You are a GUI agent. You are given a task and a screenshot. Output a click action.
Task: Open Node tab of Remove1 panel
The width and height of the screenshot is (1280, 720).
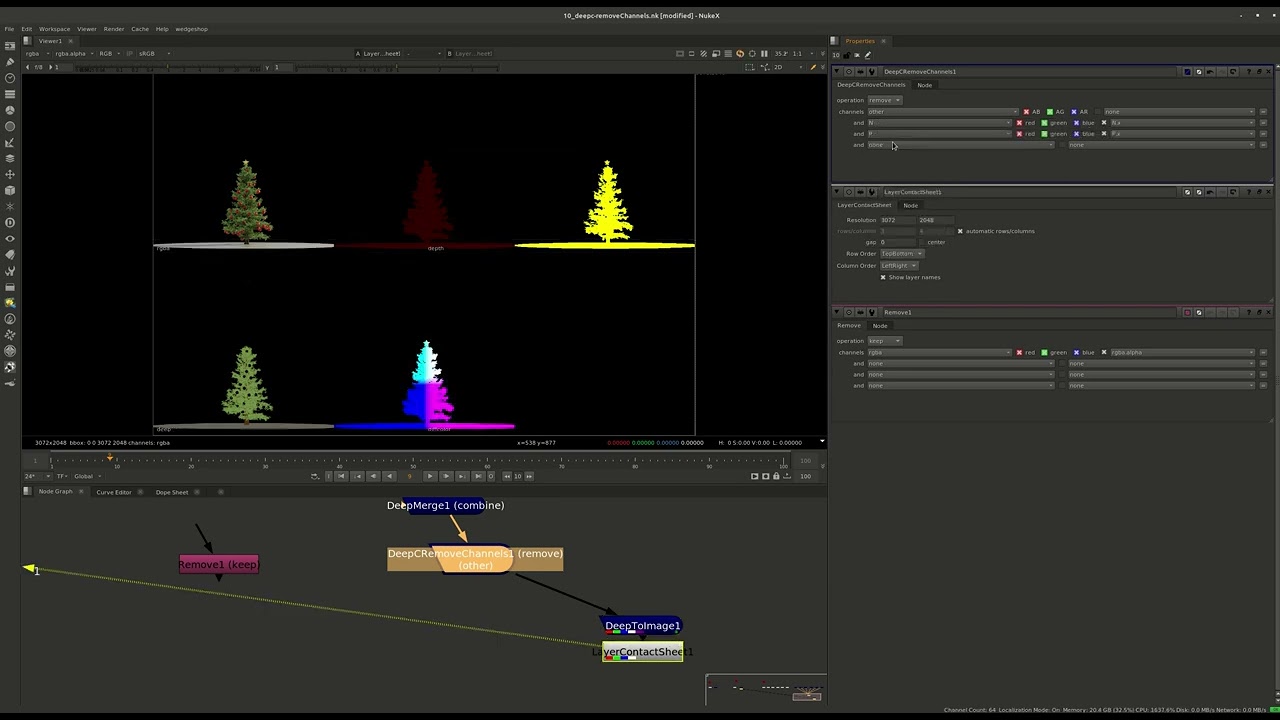tap(879, 326)
